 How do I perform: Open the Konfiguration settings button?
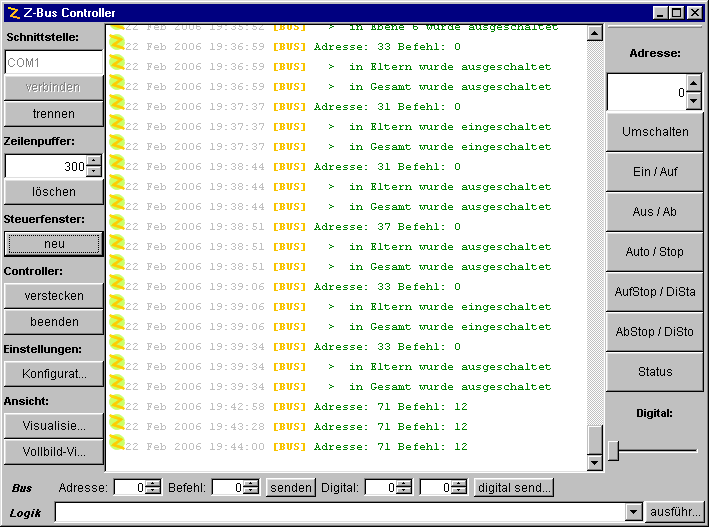[x=54, y=374]
